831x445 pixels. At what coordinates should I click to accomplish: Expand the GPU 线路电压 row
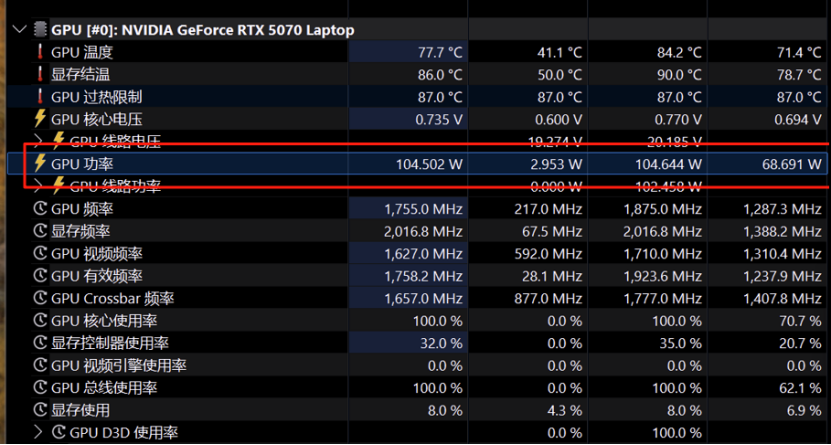(x=38, y=141)
